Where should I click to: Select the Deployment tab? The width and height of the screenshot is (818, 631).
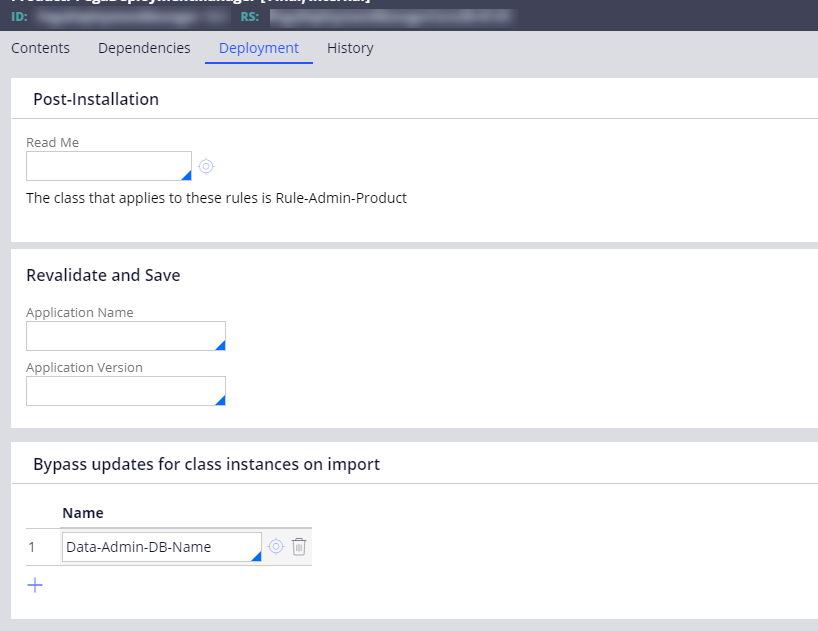tap(259, 48)
